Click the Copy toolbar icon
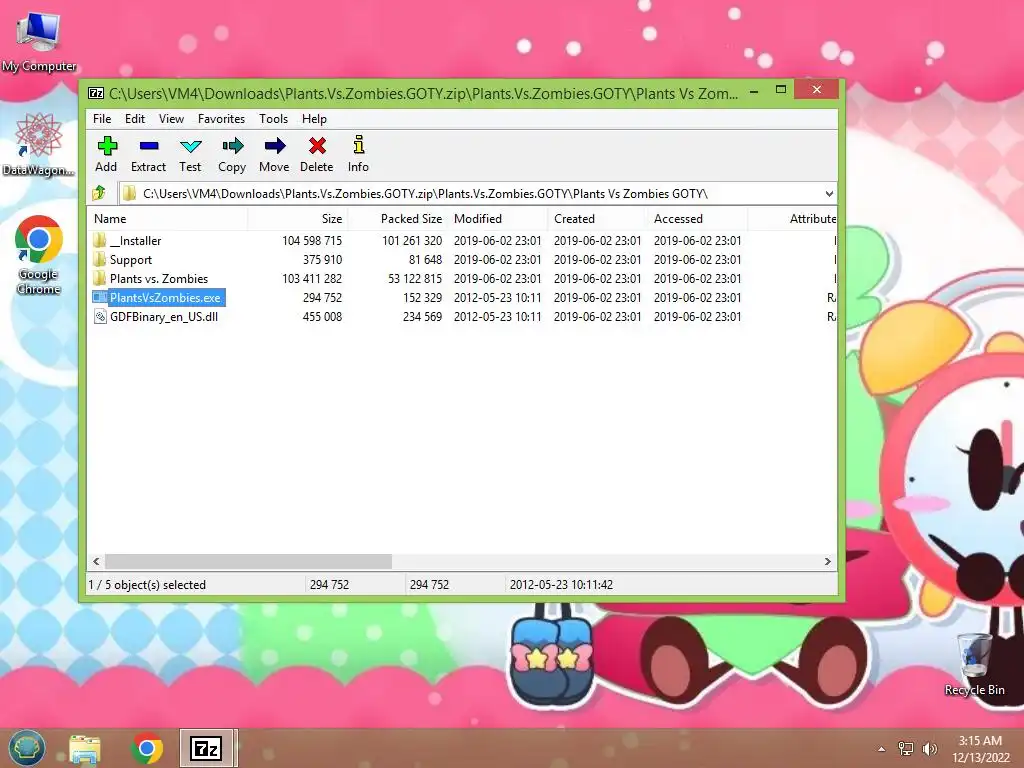Viewport: 1024px width, 768px height. click(x=232, y=146)
